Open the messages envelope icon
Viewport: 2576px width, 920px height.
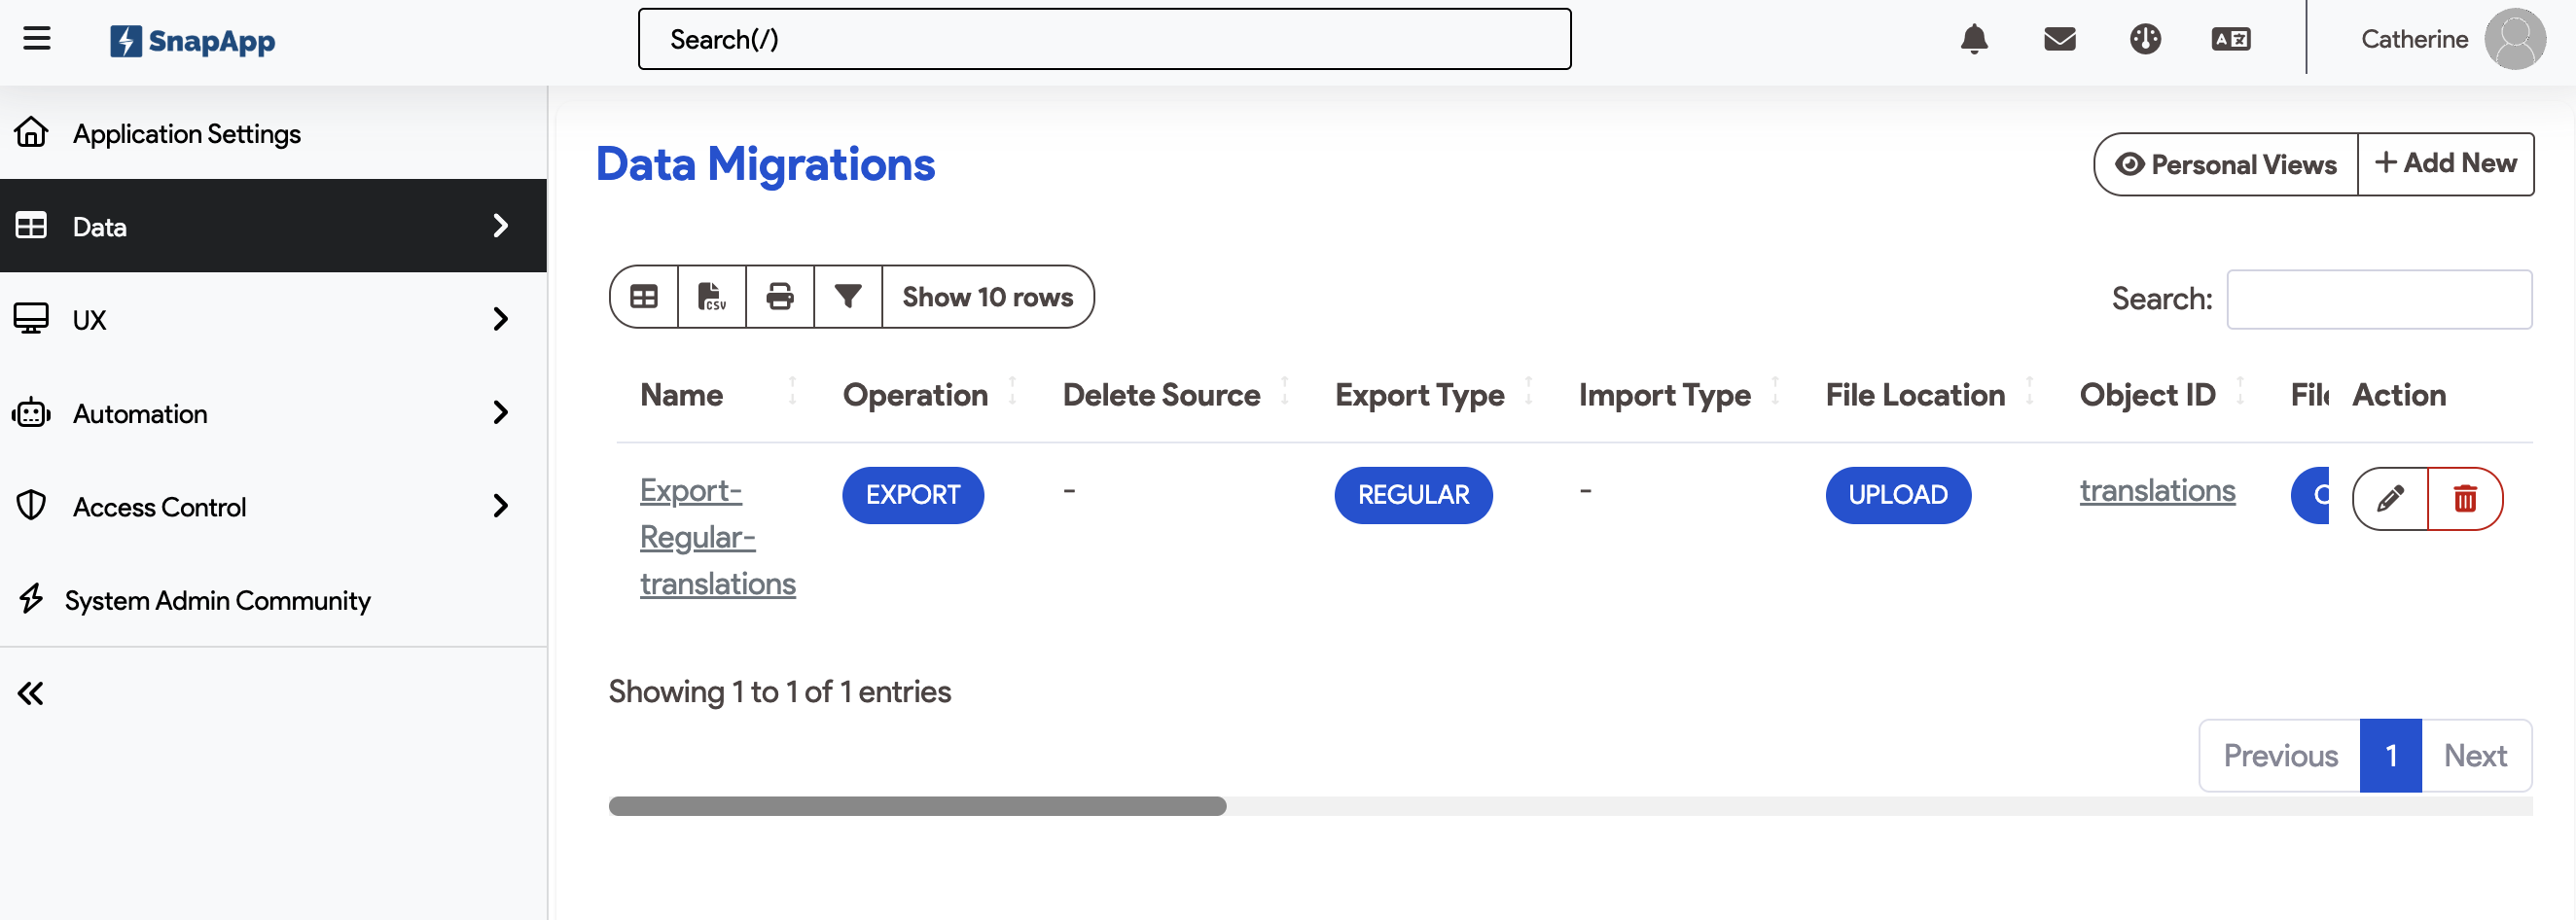tap(2060, 39)
